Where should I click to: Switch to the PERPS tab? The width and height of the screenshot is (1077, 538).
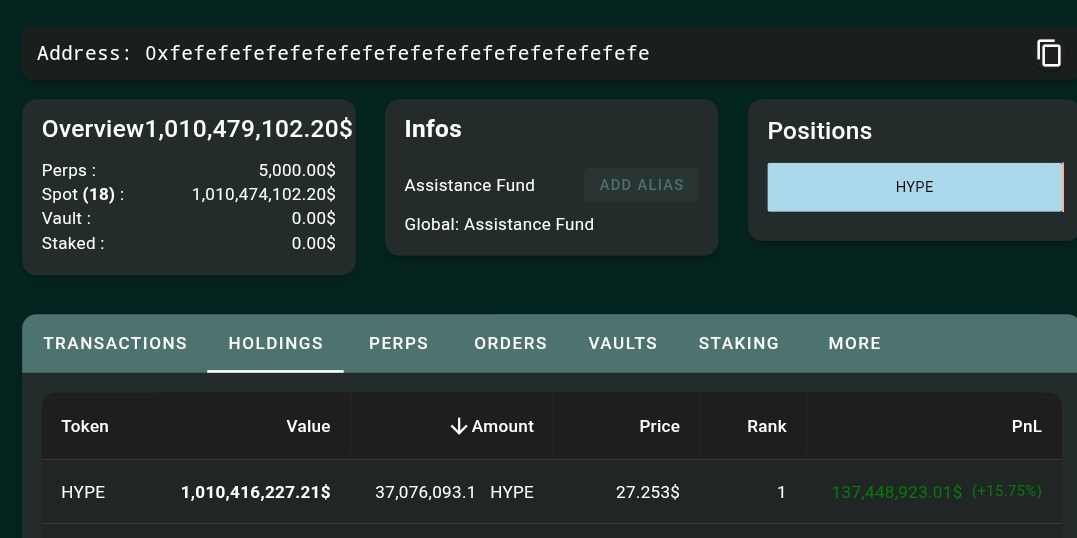tap(398, 343)
